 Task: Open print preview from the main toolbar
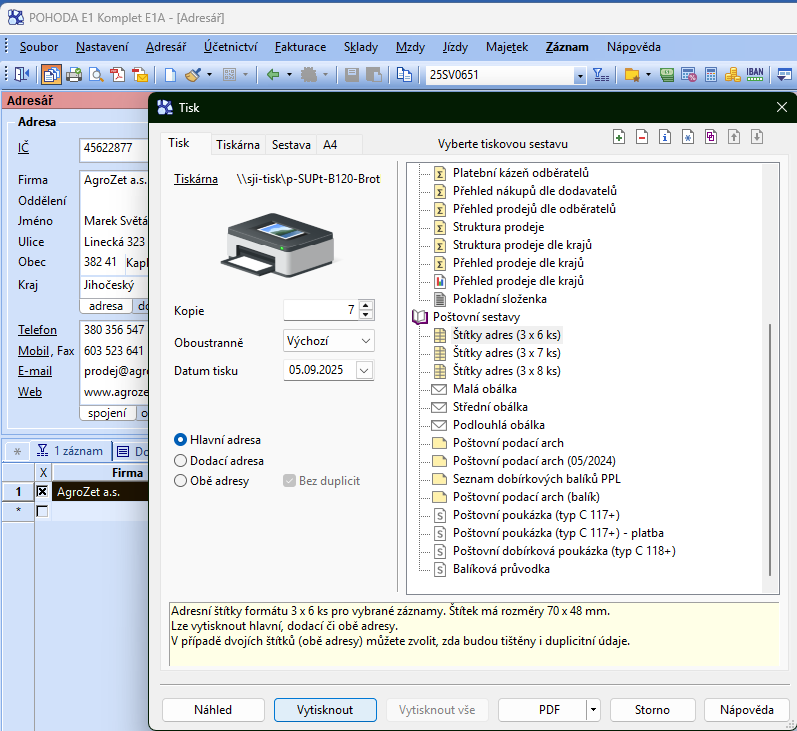(96, 75)
